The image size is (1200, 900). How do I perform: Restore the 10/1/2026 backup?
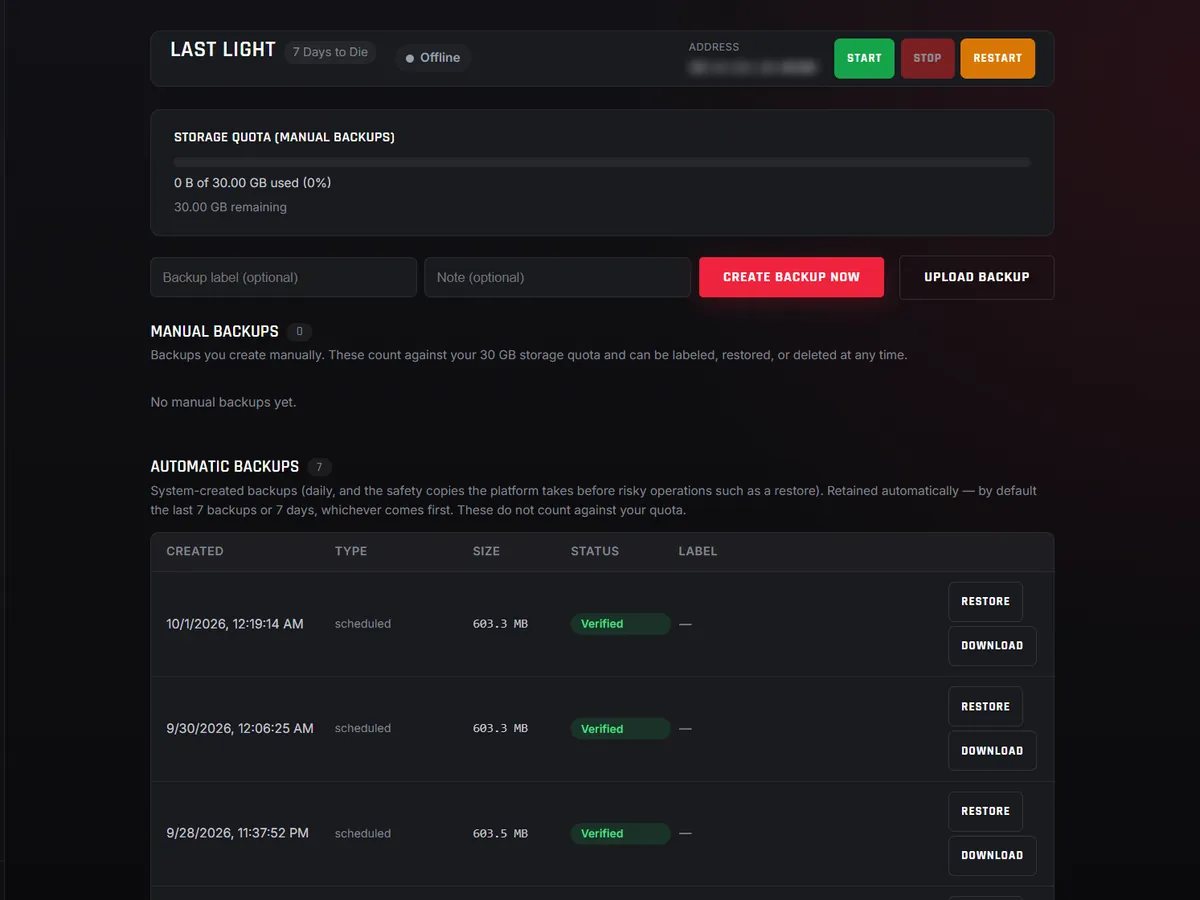985,601
